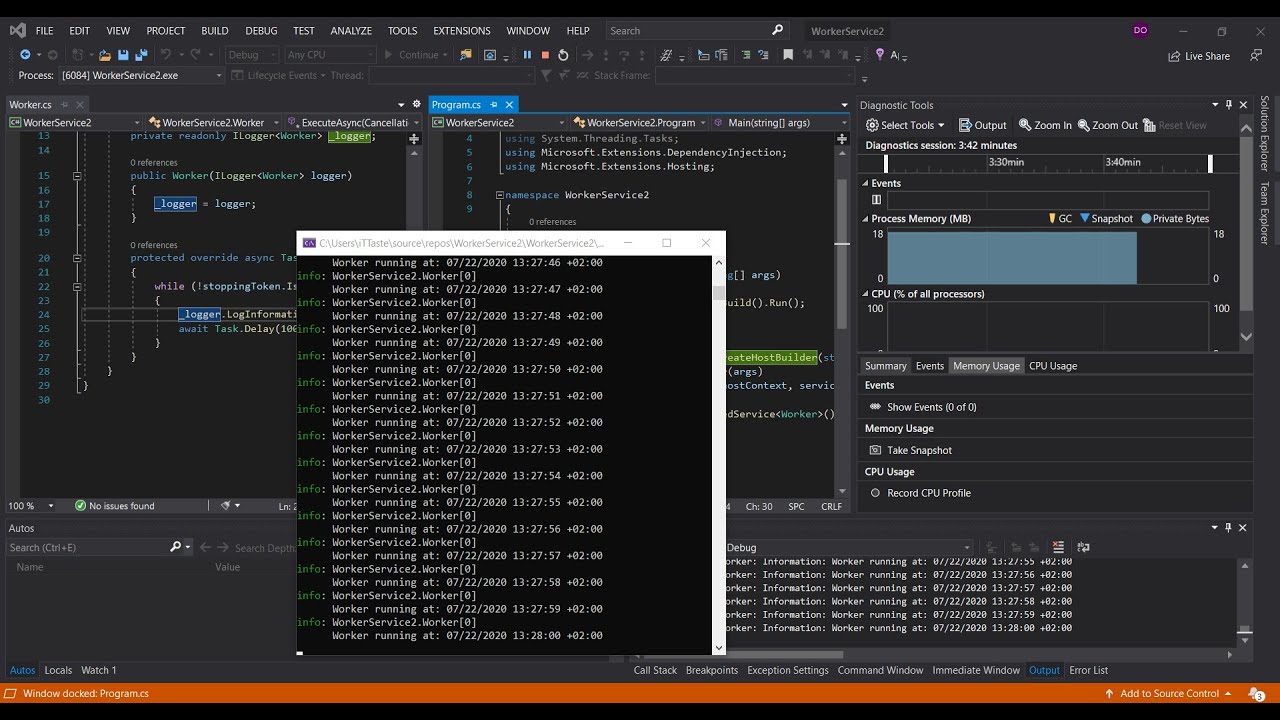Click the feedback icon next to Live Share
This screenshot has height=720, width=1280.
pyautogui.click(x=1256, y=56)
